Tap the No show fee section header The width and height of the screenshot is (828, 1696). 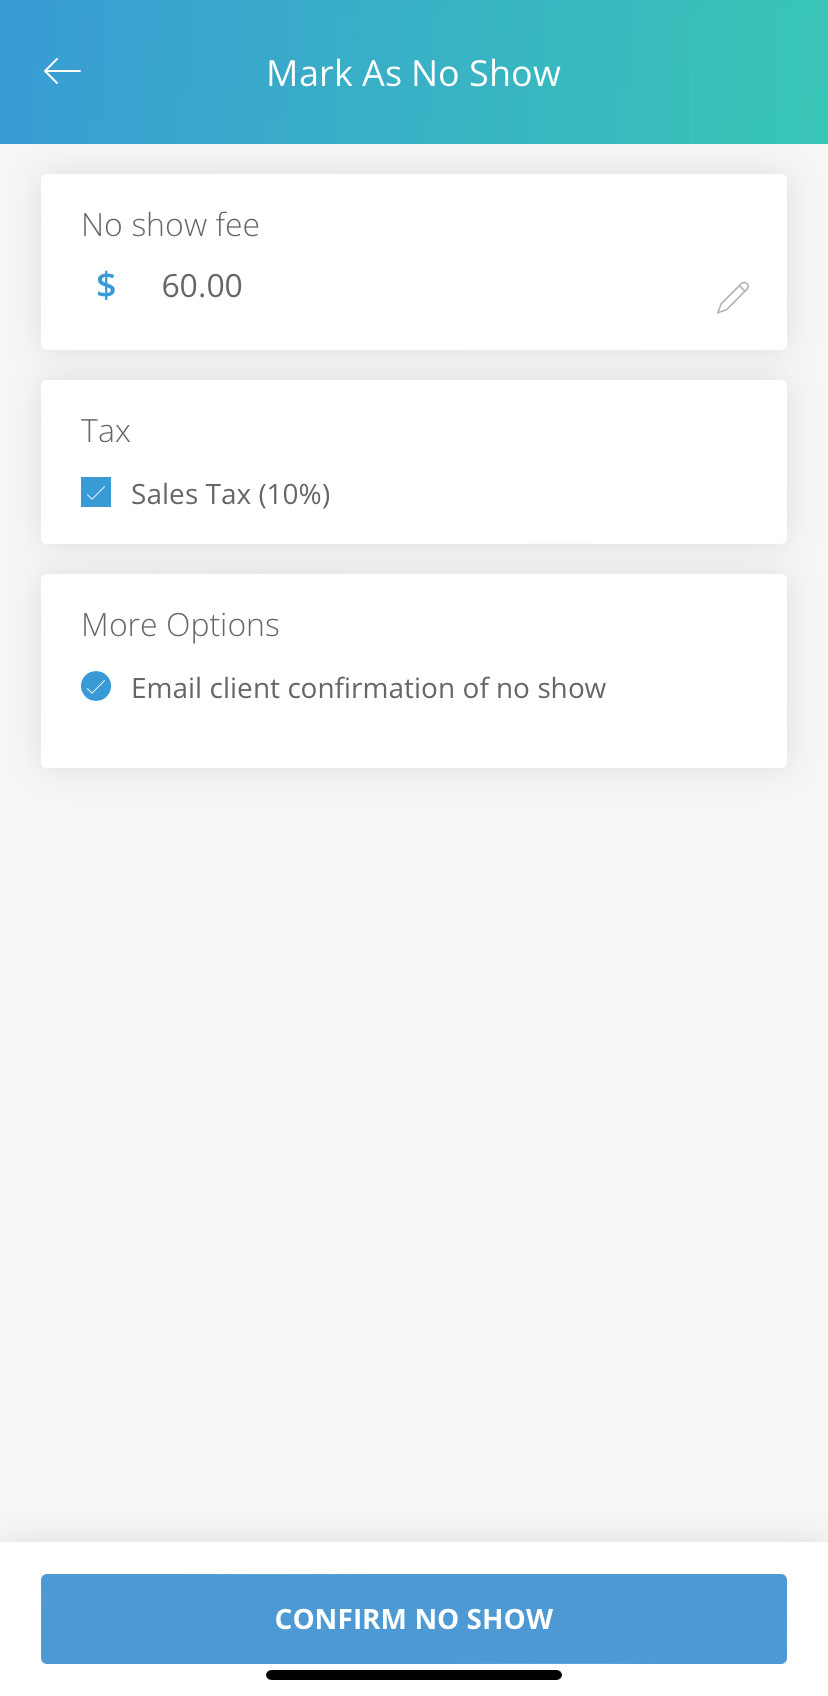170,225
